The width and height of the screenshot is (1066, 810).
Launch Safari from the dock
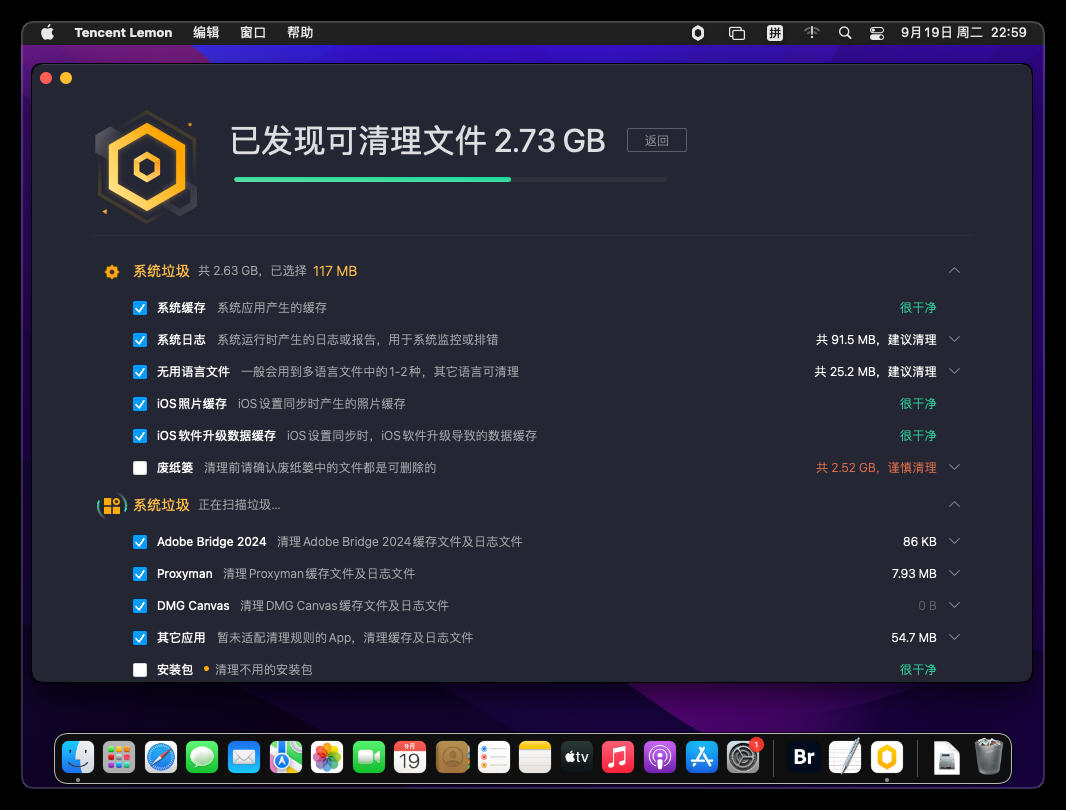(161, 757)
